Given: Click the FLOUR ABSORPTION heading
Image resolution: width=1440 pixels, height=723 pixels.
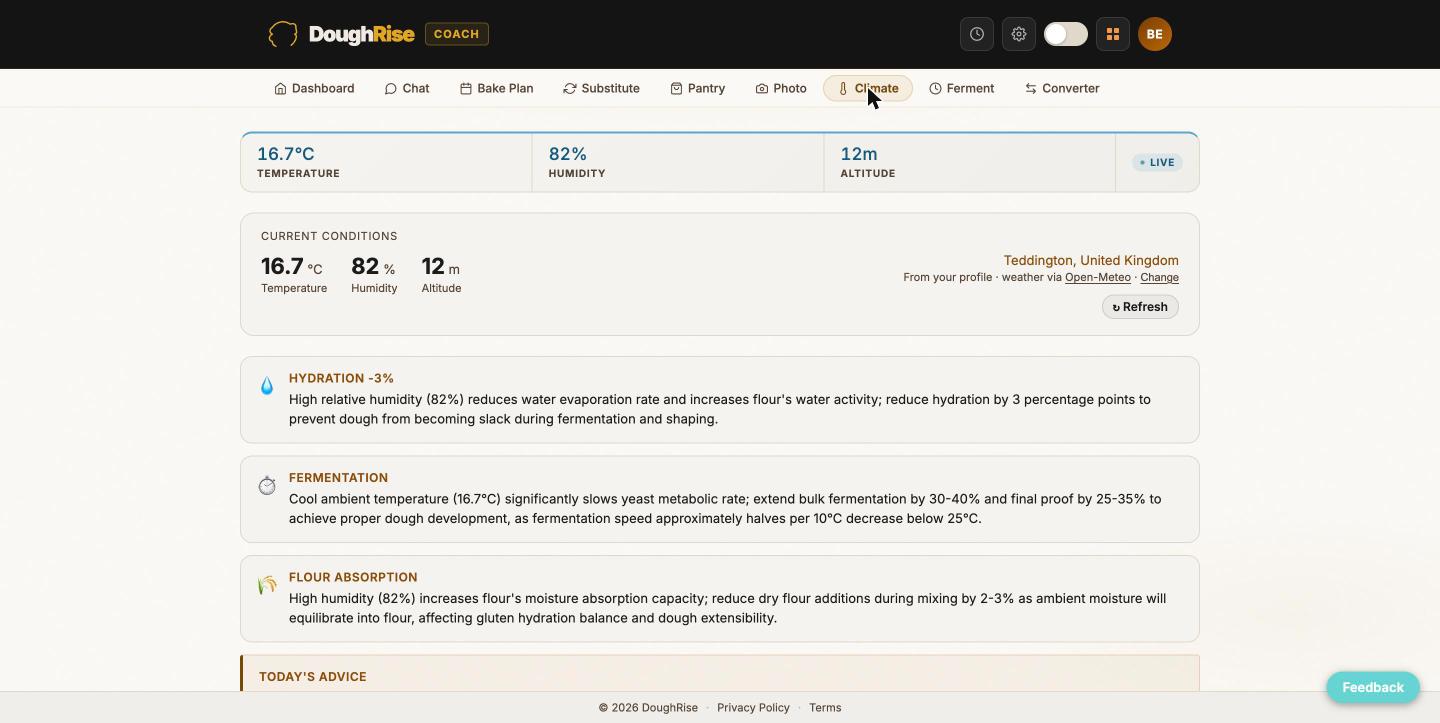Looking at the screenshot, I should pos(353,577).
